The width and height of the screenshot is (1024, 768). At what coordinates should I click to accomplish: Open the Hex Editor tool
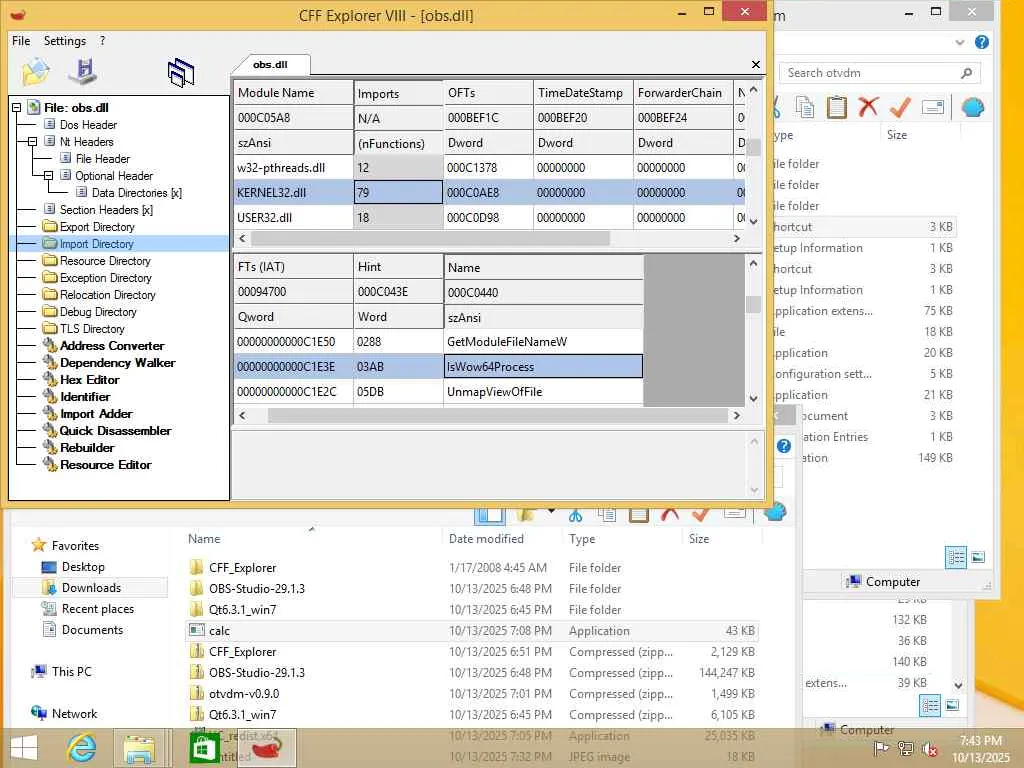tap(89, 379)
